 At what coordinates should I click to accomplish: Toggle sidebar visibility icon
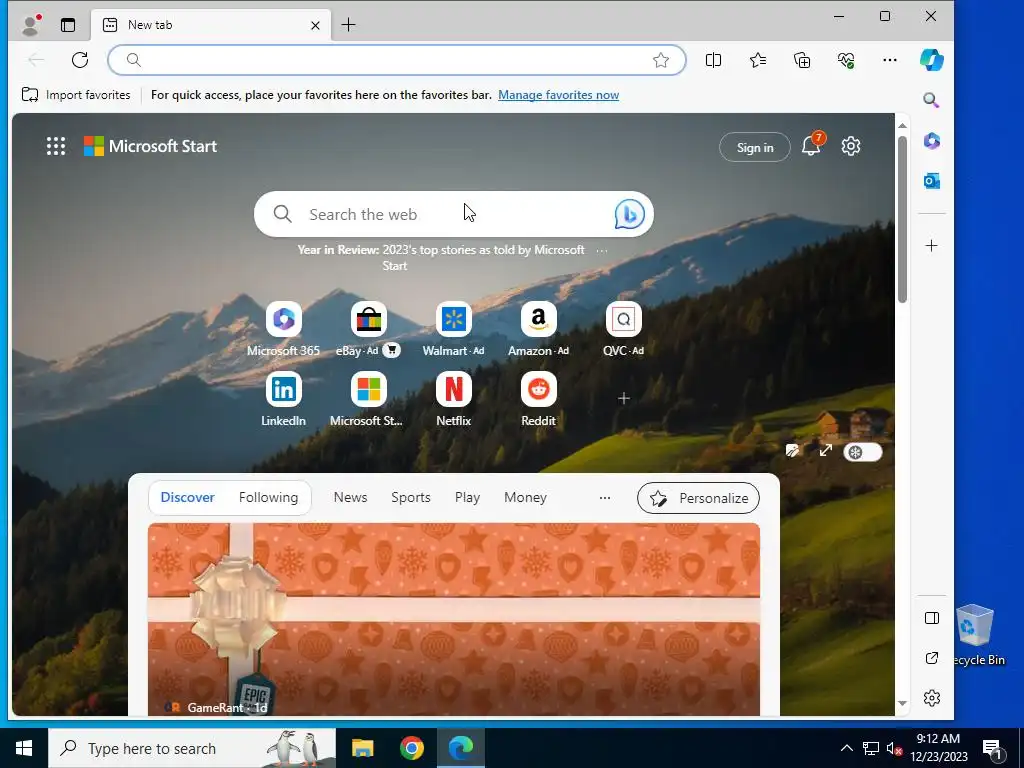tap(932, 618)
